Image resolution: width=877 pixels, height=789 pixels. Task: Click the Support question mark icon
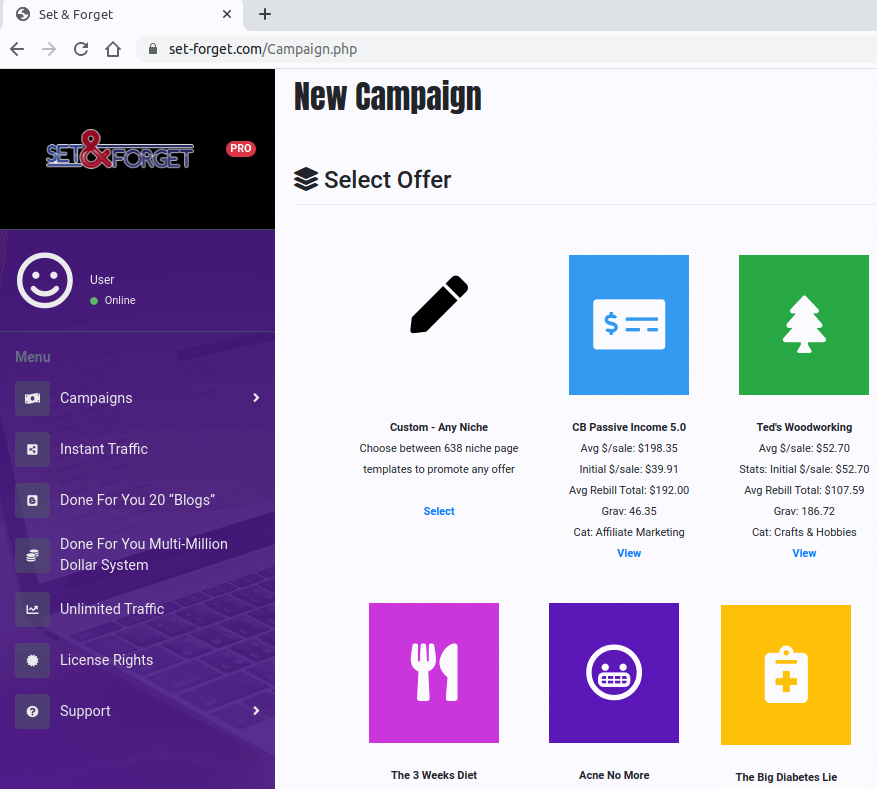coord(32,711)
